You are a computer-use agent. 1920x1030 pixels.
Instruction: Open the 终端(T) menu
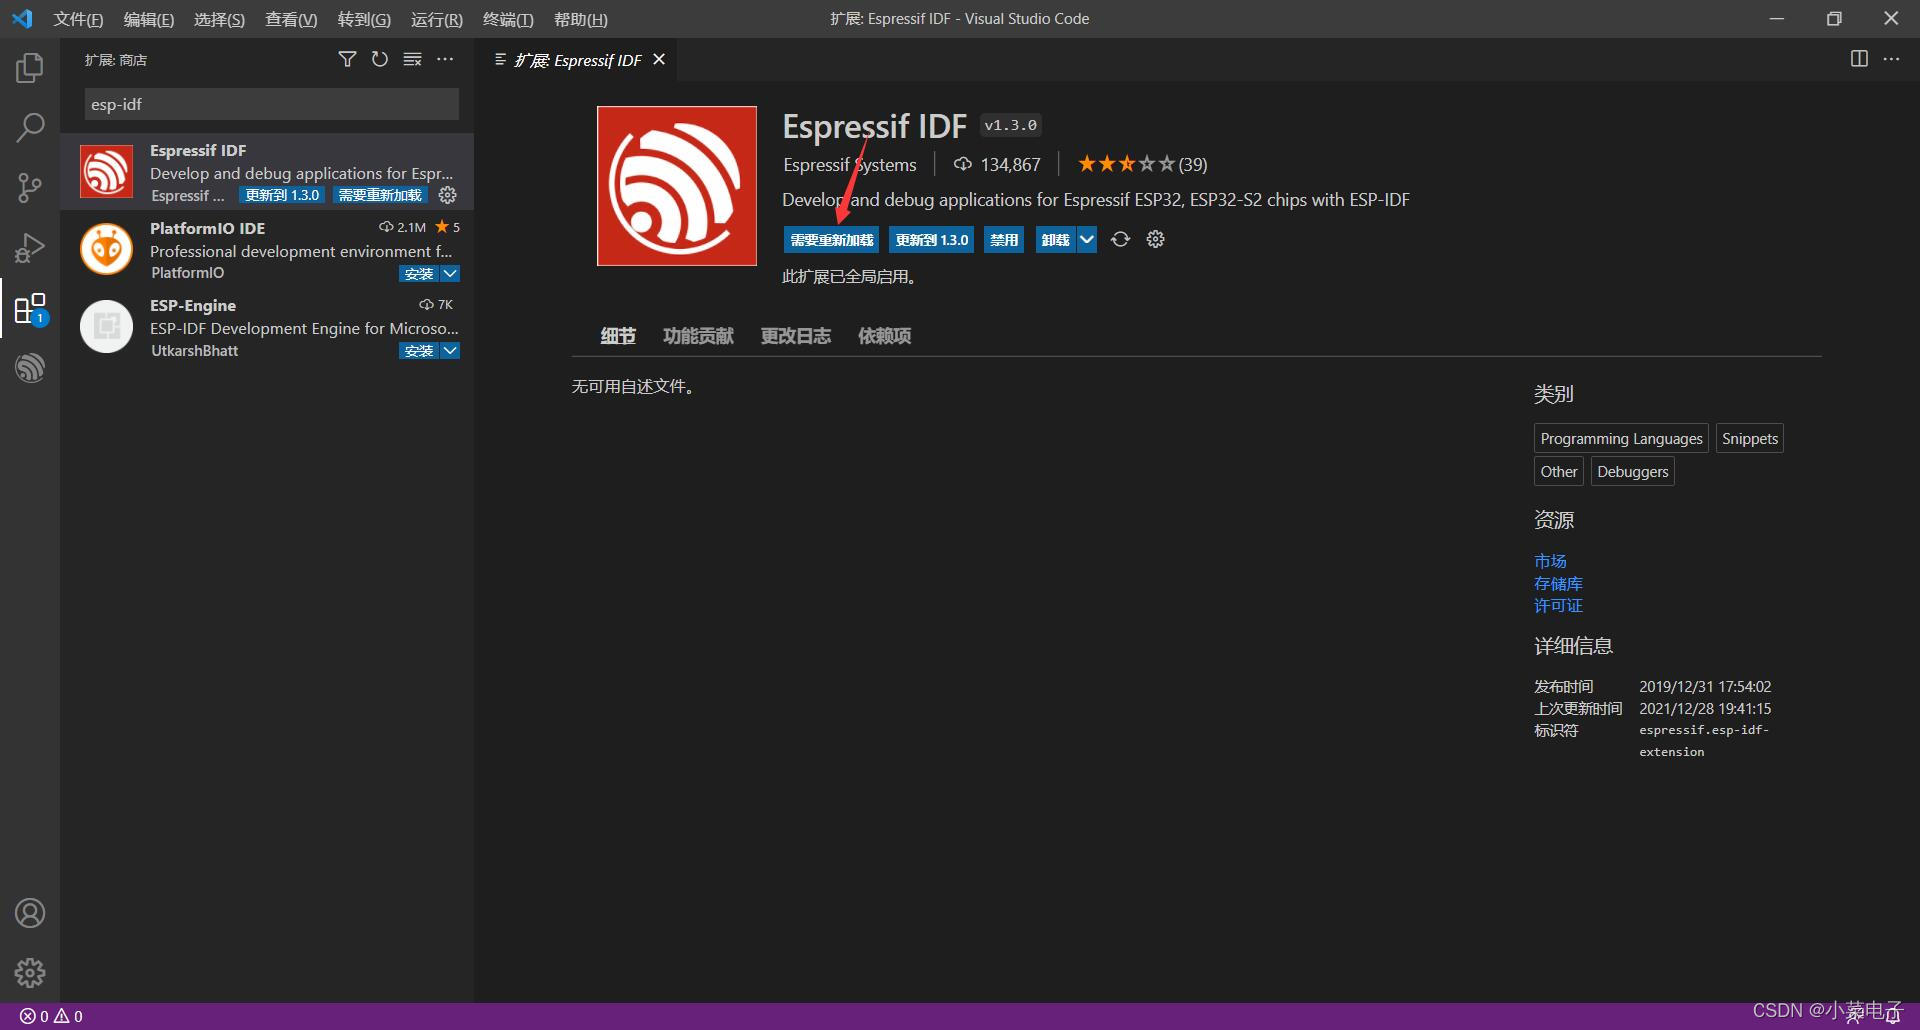coord(508,19)
